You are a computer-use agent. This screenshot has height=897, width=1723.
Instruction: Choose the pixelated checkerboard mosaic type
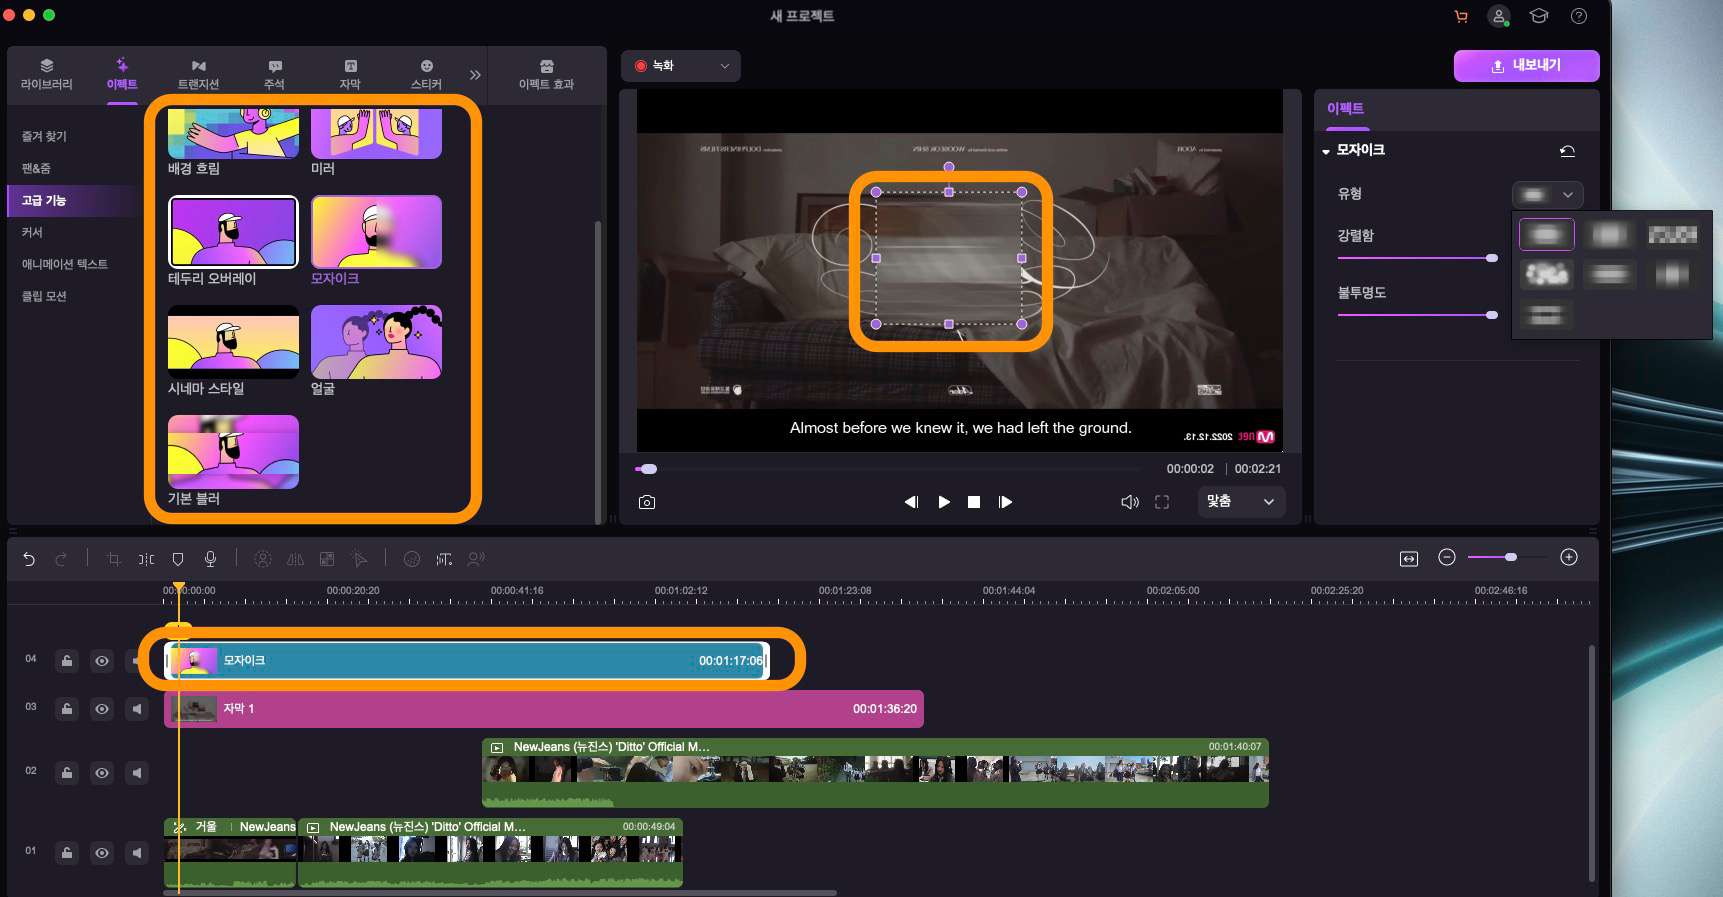pyautogui.click(x=1672, y=234)
